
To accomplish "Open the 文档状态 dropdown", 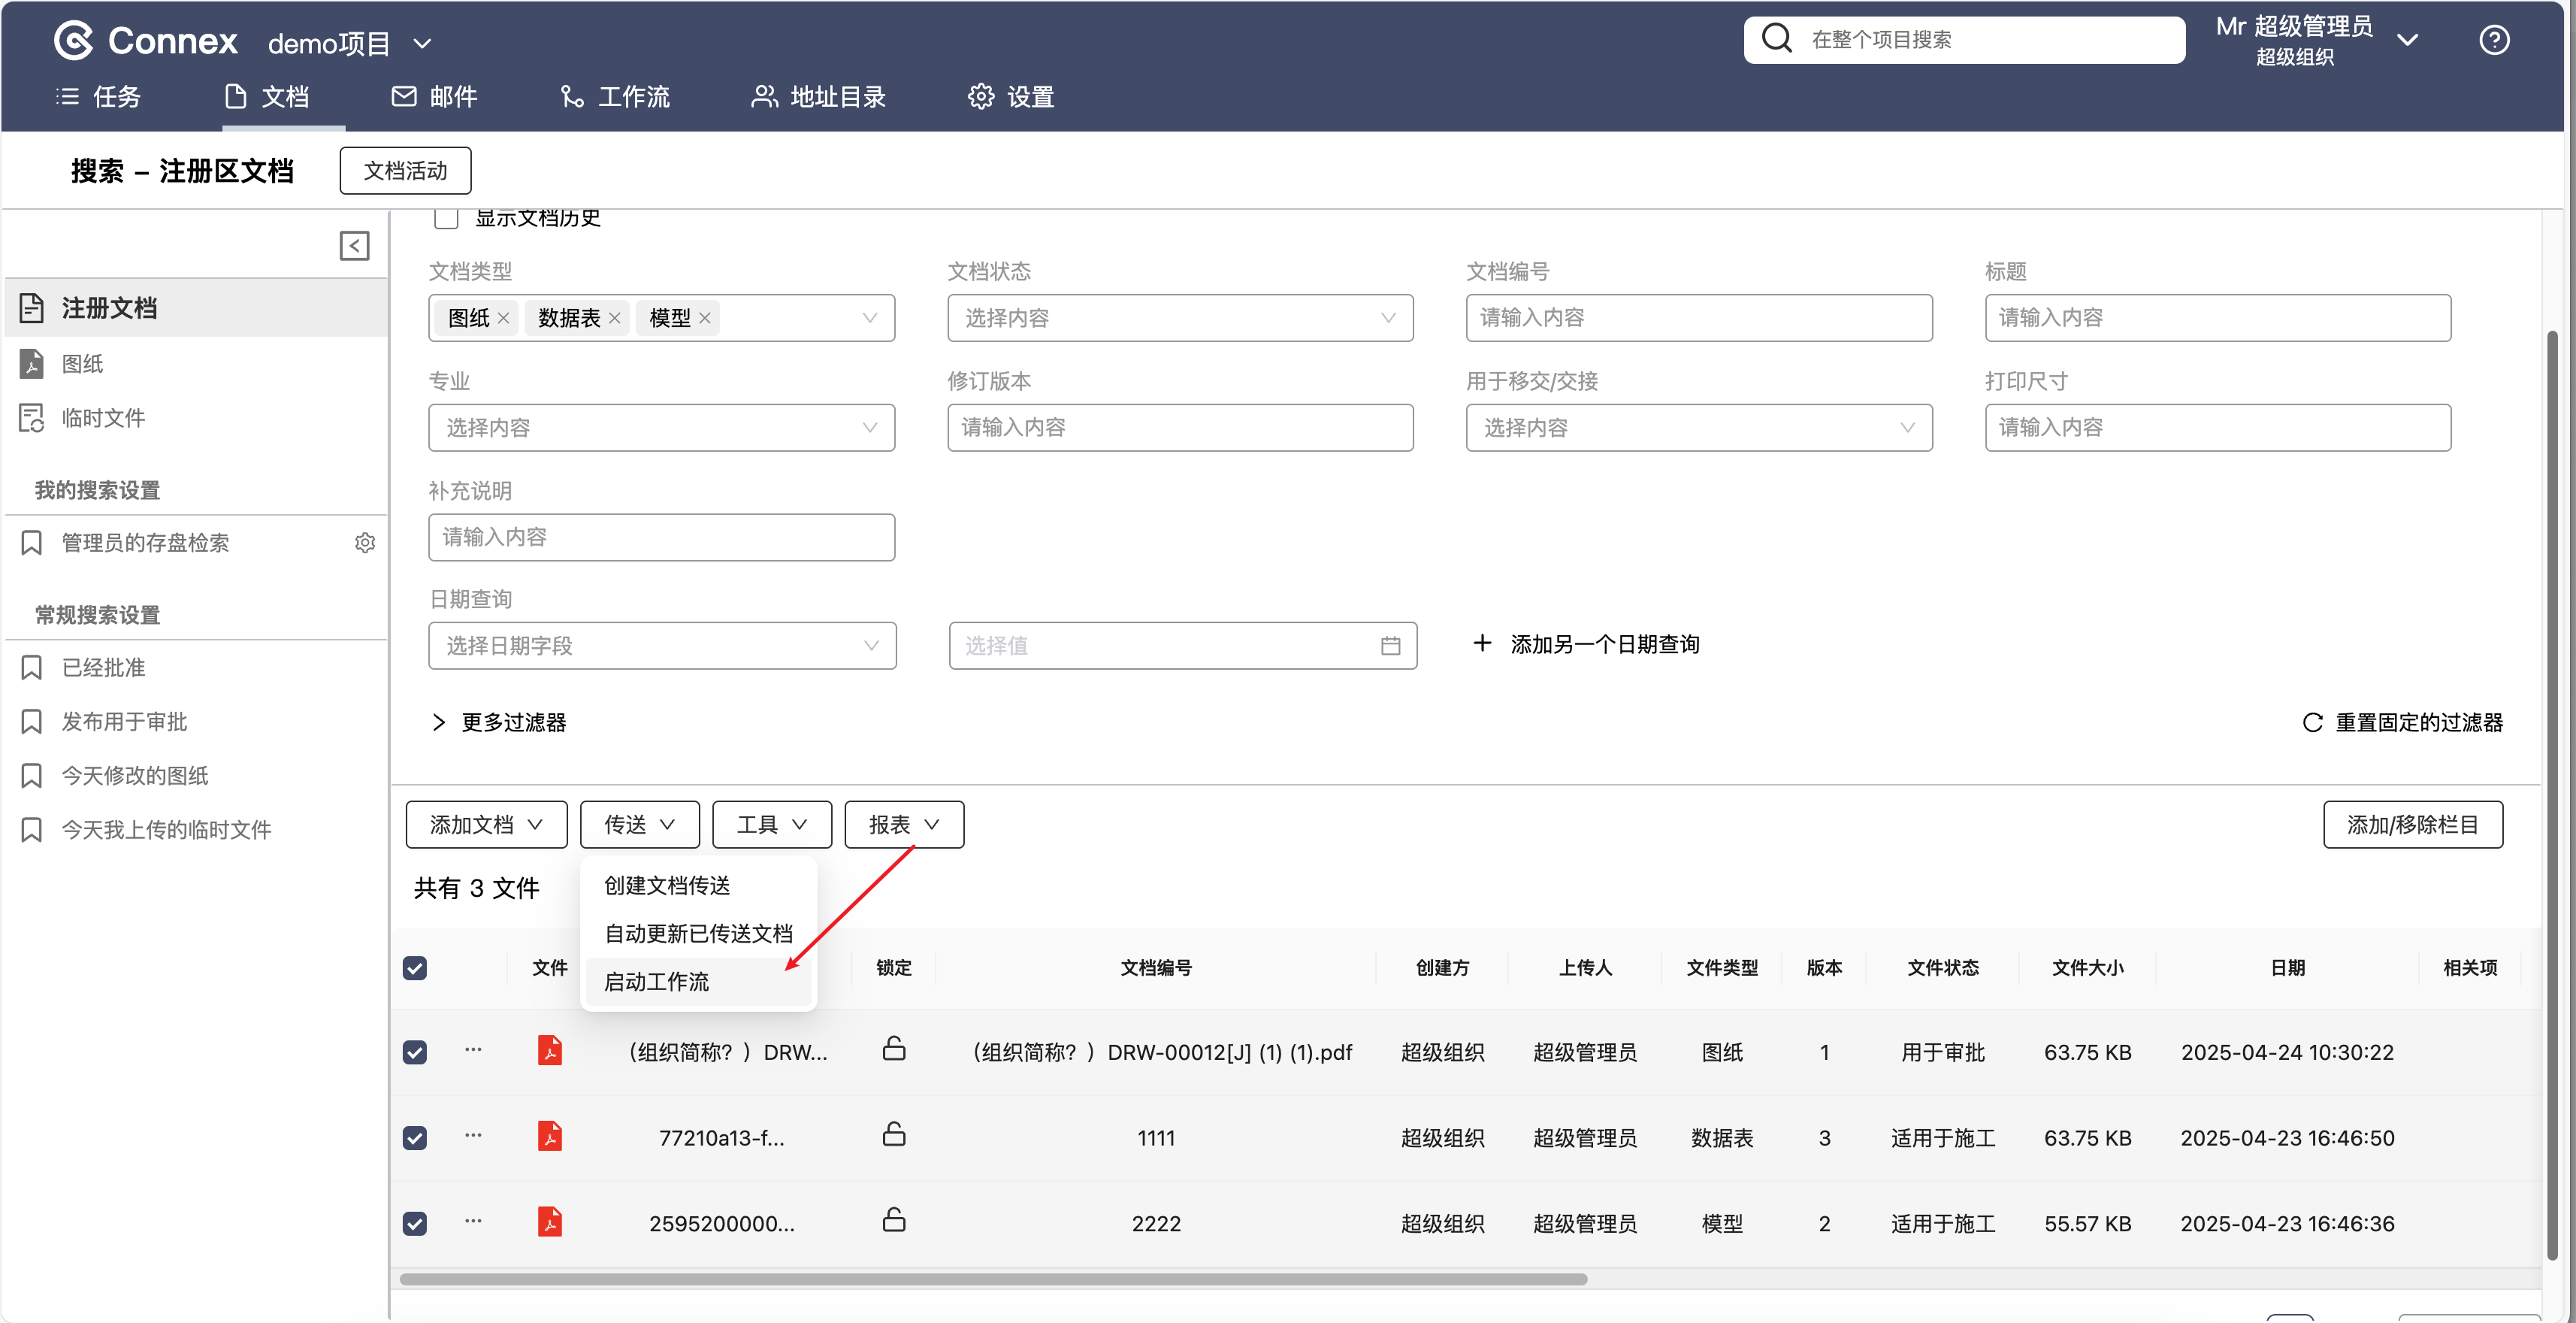I will pyautogui.click(x=1180, y=318).
